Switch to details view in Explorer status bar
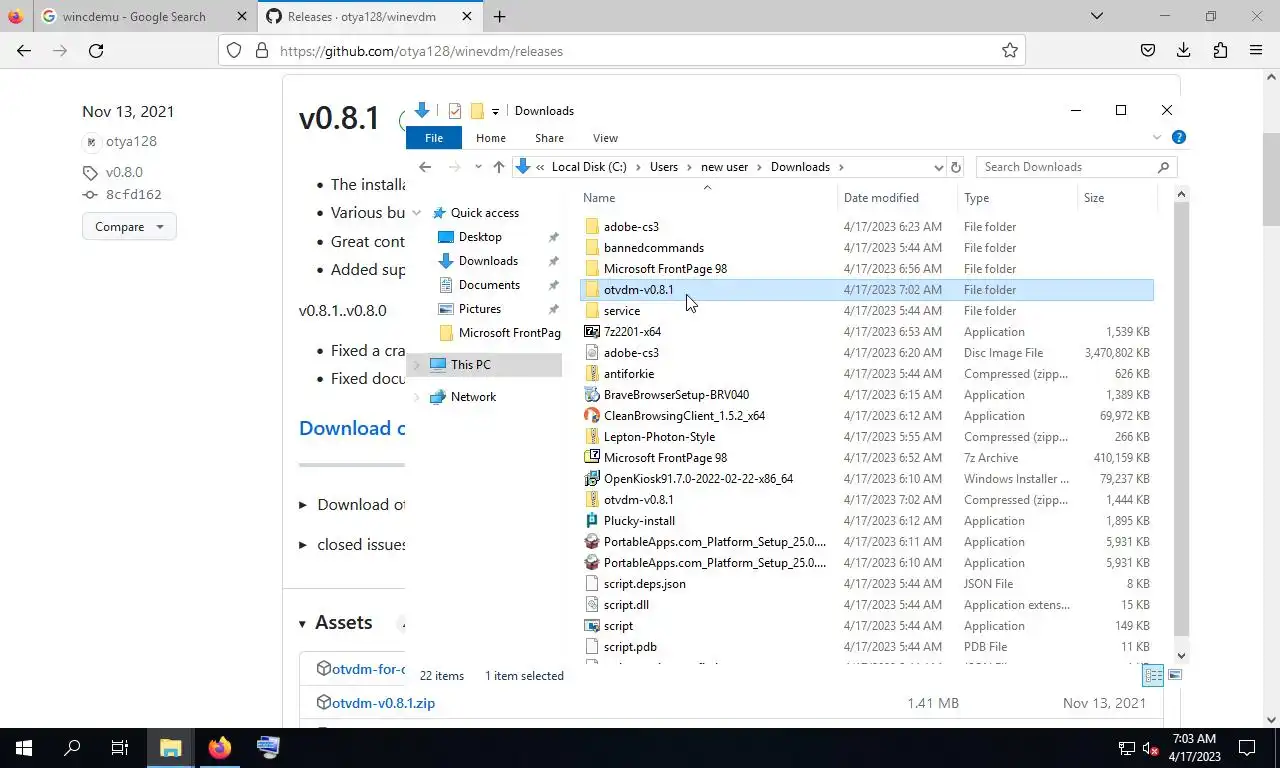Viewport: 1280px width, 768px height. click(1153, 676)
